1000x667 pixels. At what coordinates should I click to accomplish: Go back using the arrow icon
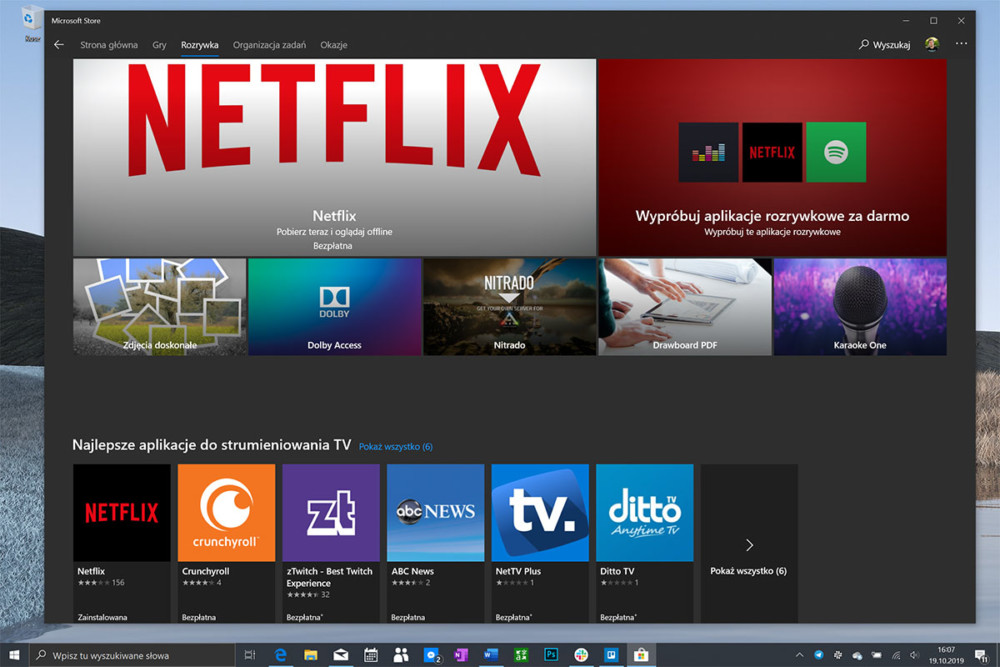click(59, 45)
